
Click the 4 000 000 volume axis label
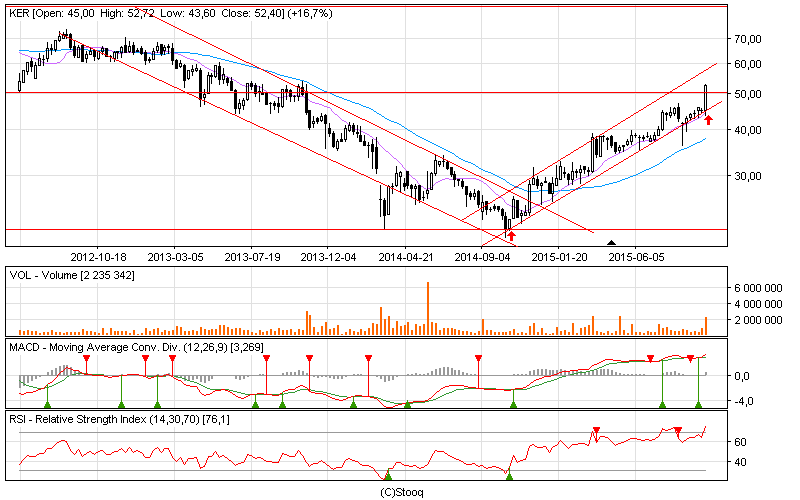point(758,304)
